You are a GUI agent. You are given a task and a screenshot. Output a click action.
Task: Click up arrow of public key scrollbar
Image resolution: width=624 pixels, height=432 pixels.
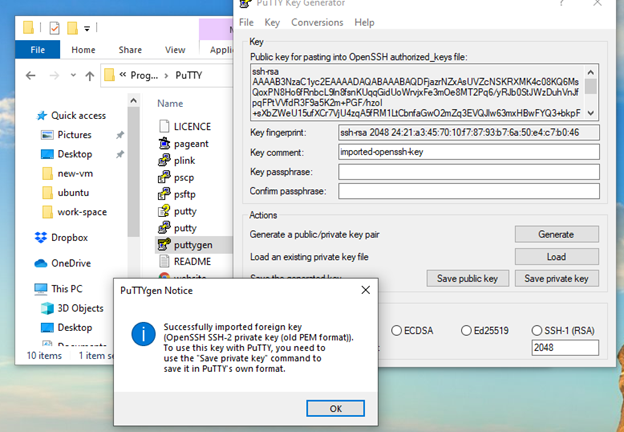point(591,72)
